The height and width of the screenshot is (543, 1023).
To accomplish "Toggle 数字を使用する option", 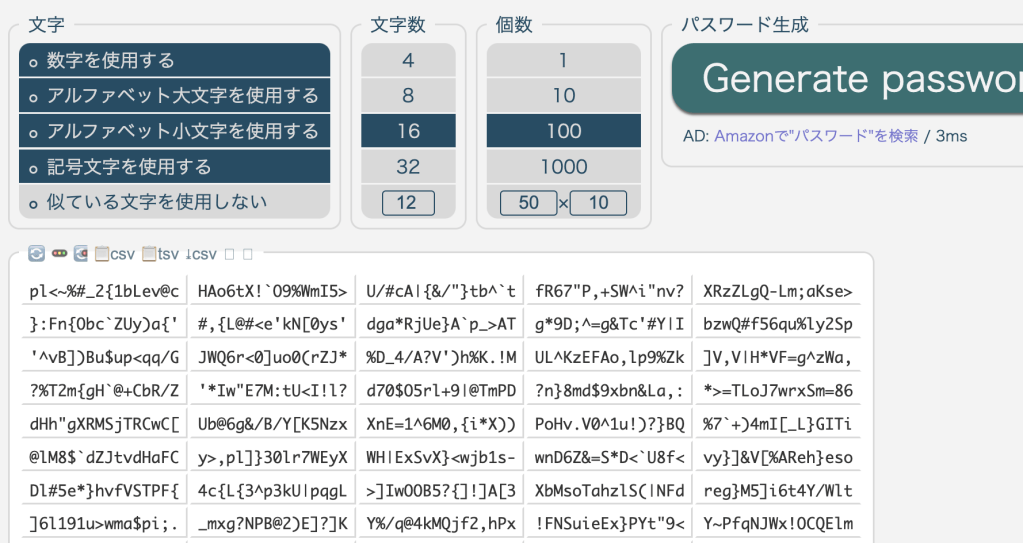I will click(x=174, y=61).
